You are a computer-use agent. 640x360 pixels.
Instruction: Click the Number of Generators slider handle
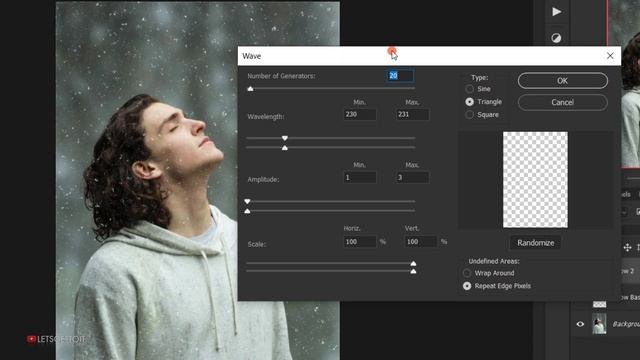(x=251, y=89)
